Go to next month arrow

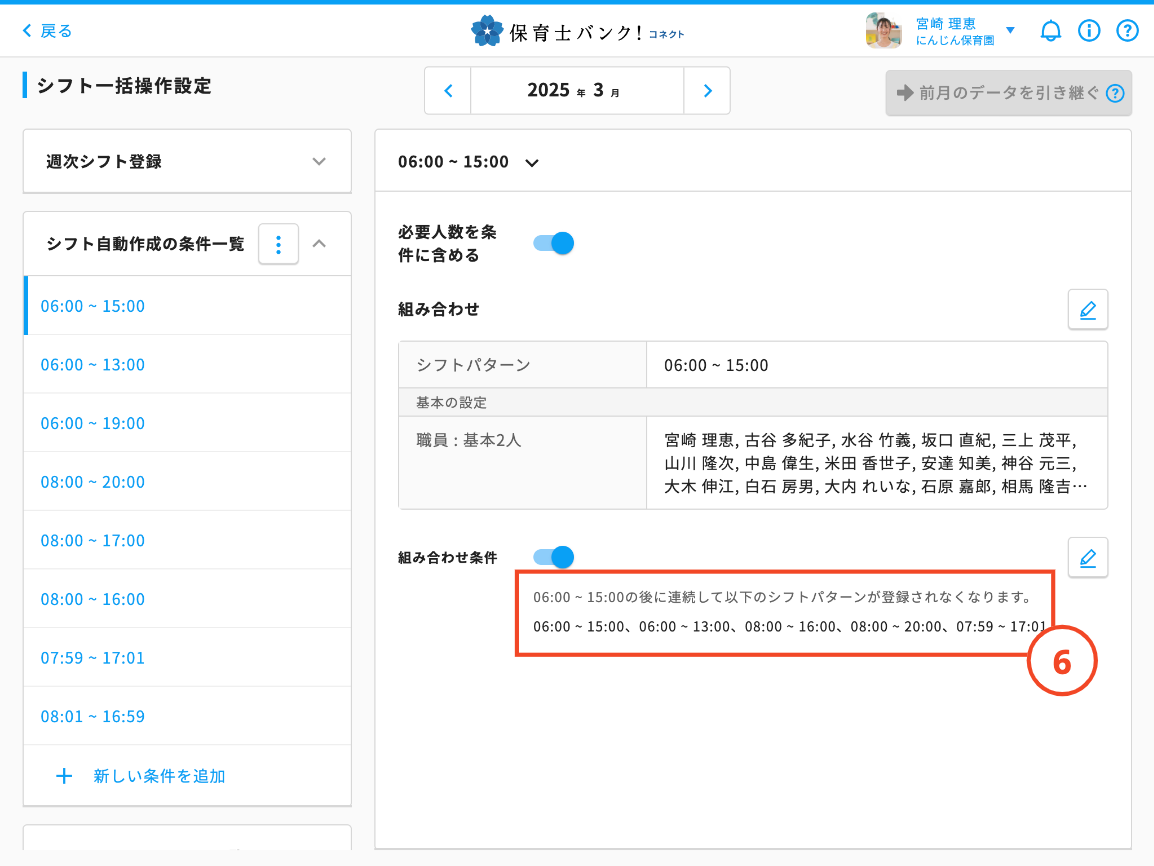[707, 91]
